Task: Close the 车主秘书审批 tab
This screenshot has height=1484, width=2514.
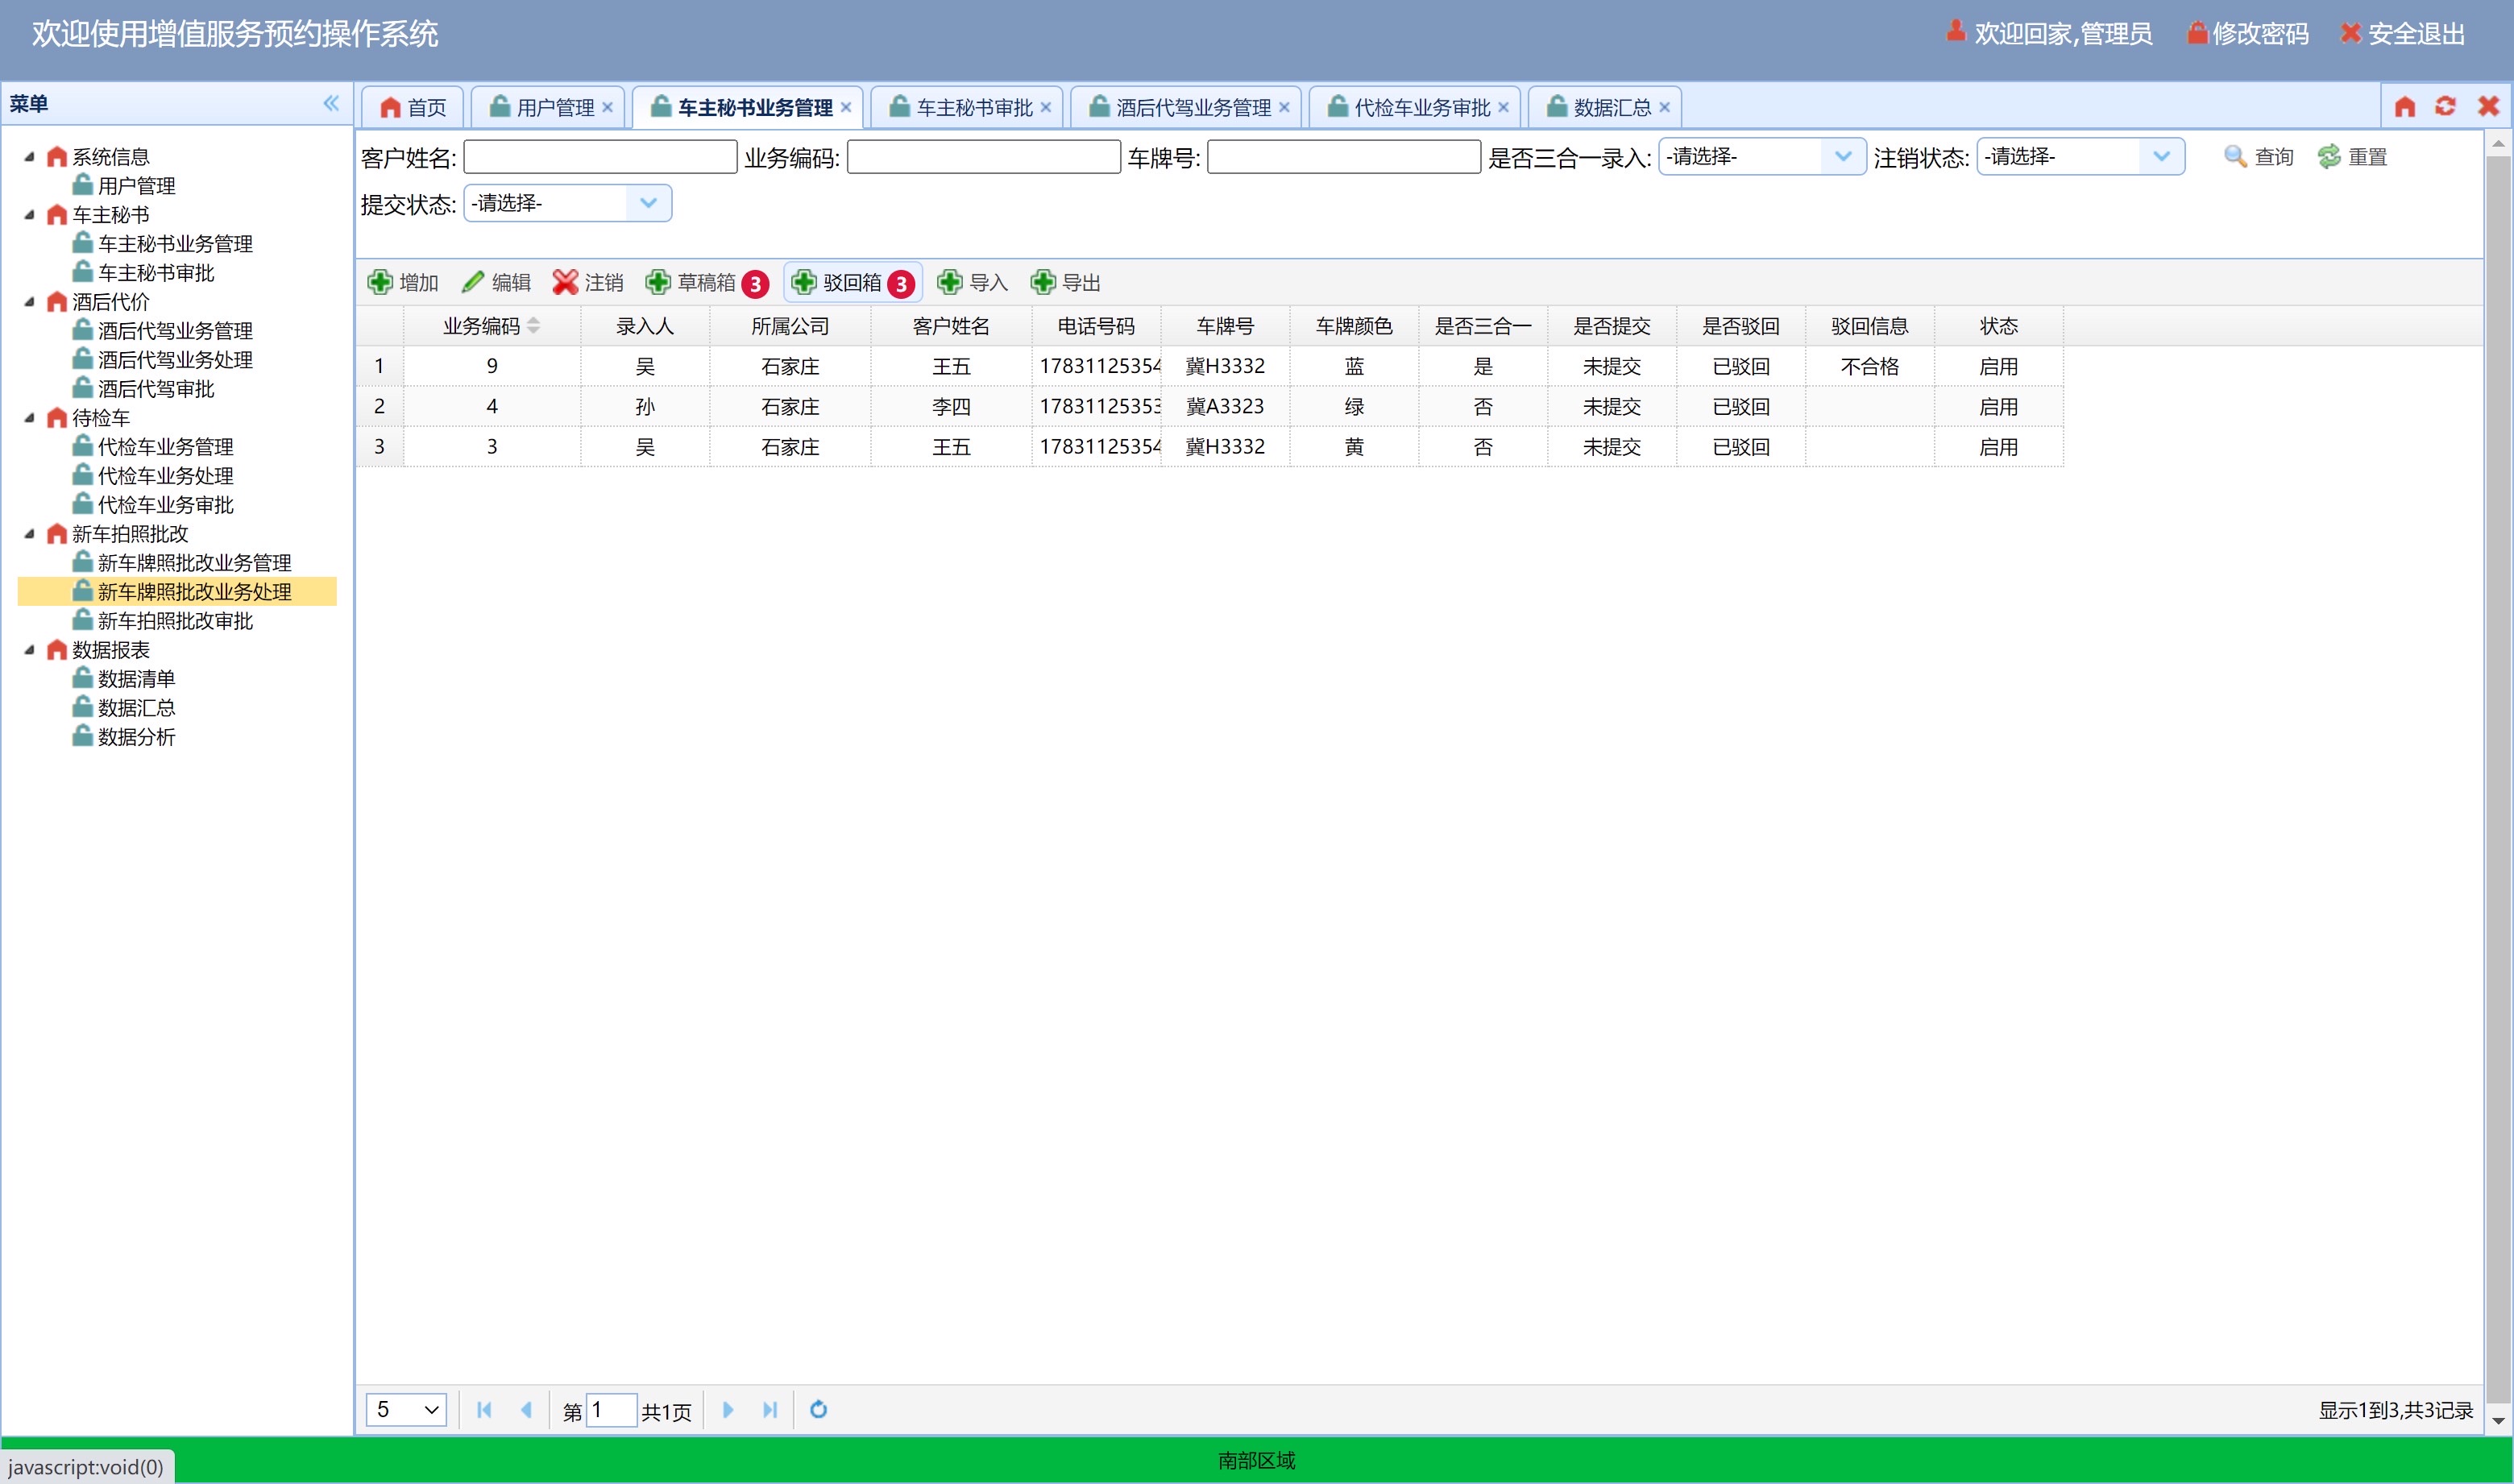Action: [x=1046, y=107]
